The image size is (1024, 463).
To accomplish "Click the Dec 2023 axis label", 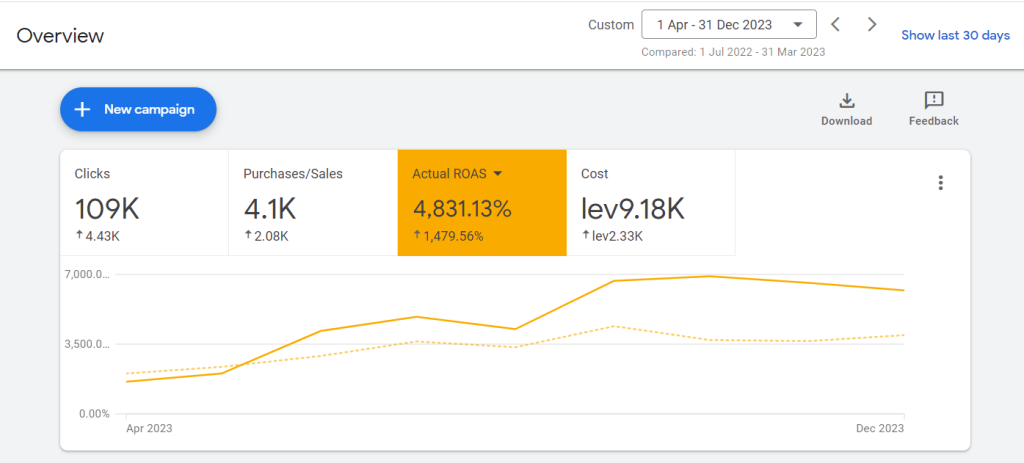I will (880, 428).
